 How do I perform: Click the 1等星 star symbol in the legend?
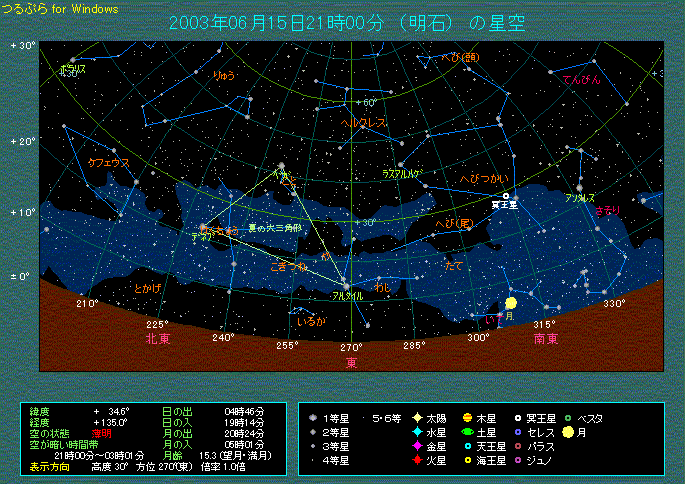click(x=313, y=418)
